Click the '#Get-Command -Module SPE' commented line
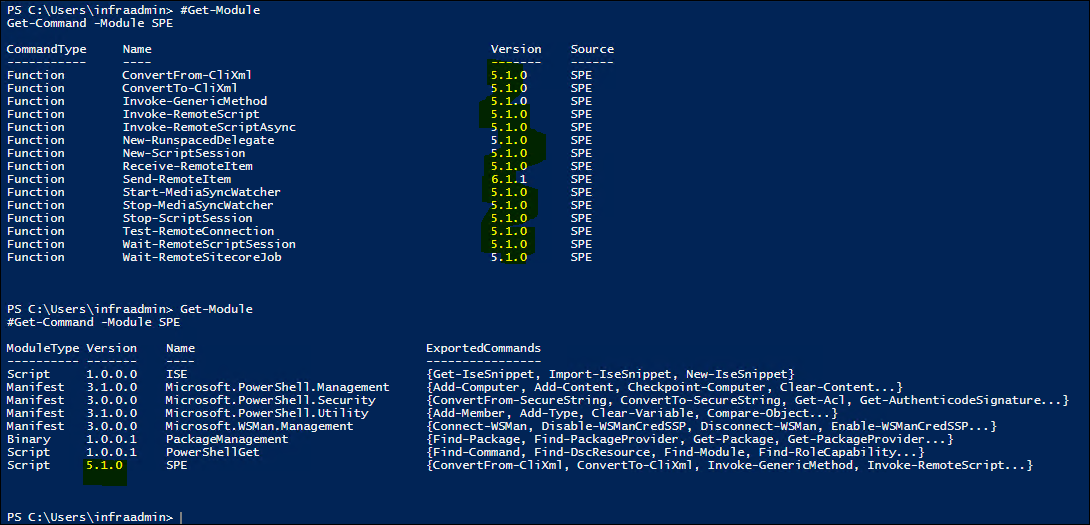 (94, 322)
